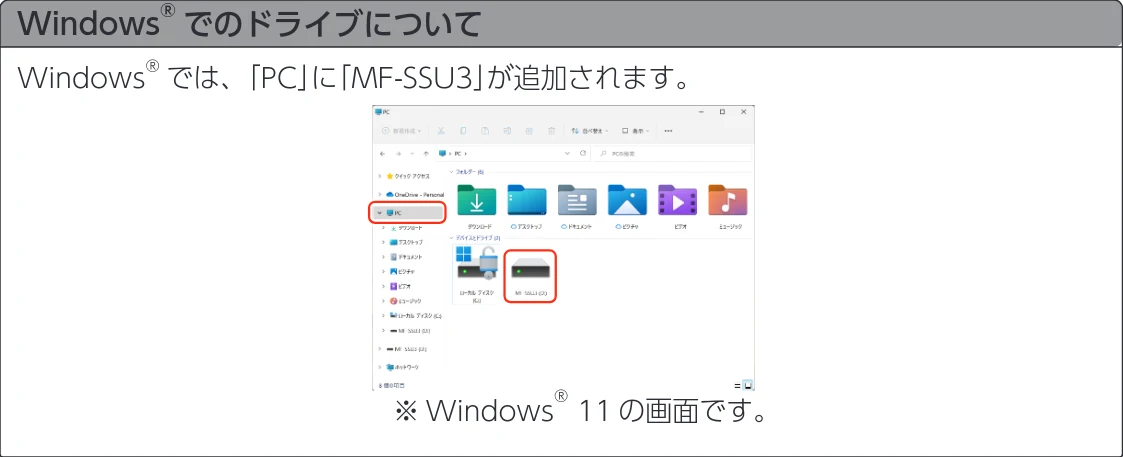Select the ローカル ディスク (C:) drive icon
The height and width of the screenshot is (457, 1123).
click(476, 265)
